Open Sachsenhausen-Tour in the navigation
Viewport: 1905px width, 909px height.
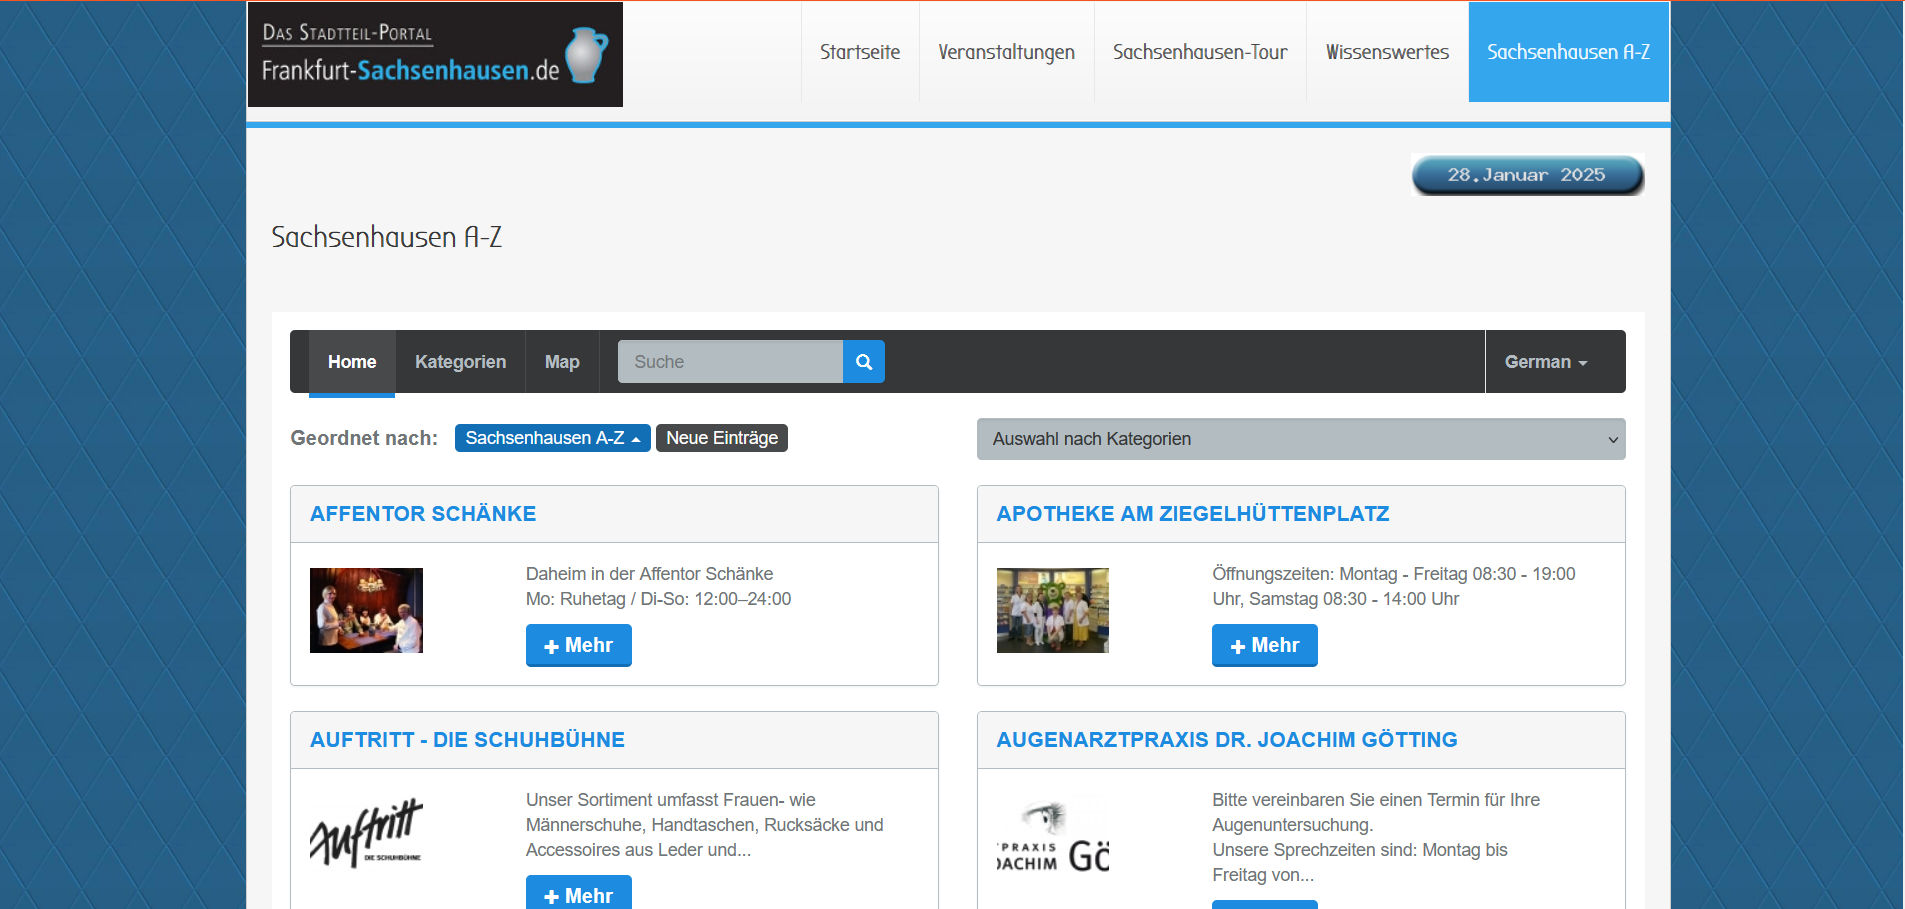tap(1200, 52)
